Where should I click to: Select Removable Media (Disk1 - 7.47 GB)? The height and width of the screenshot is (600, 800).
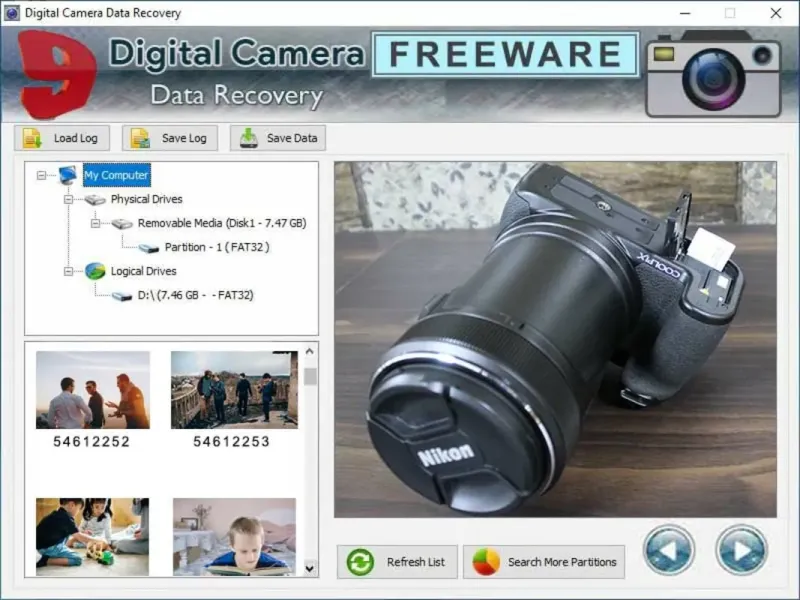[x=222, y=223]
